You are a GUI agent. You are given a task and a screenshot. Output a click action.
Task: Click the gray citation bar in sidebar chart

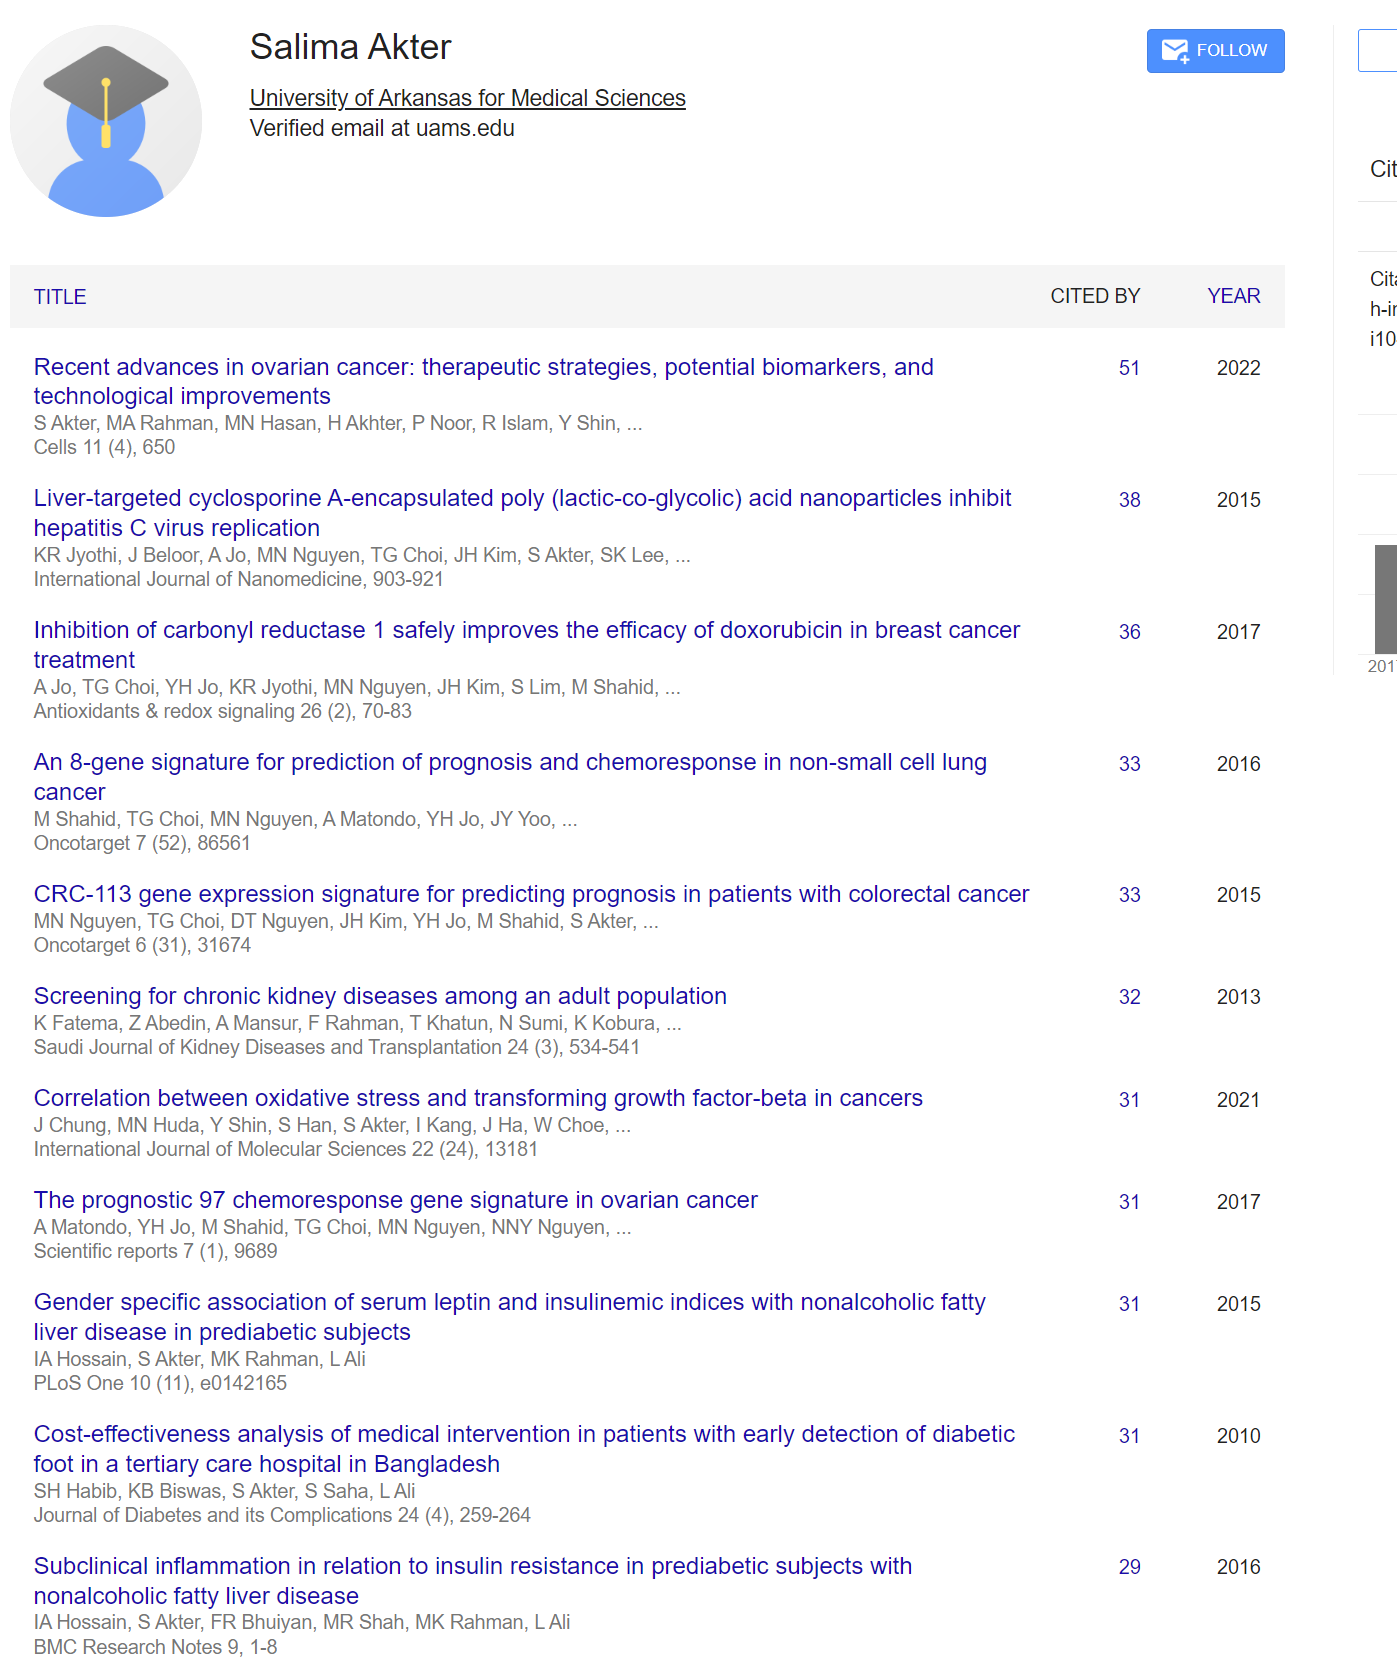pyautogui.click(x=1386, y=599)
